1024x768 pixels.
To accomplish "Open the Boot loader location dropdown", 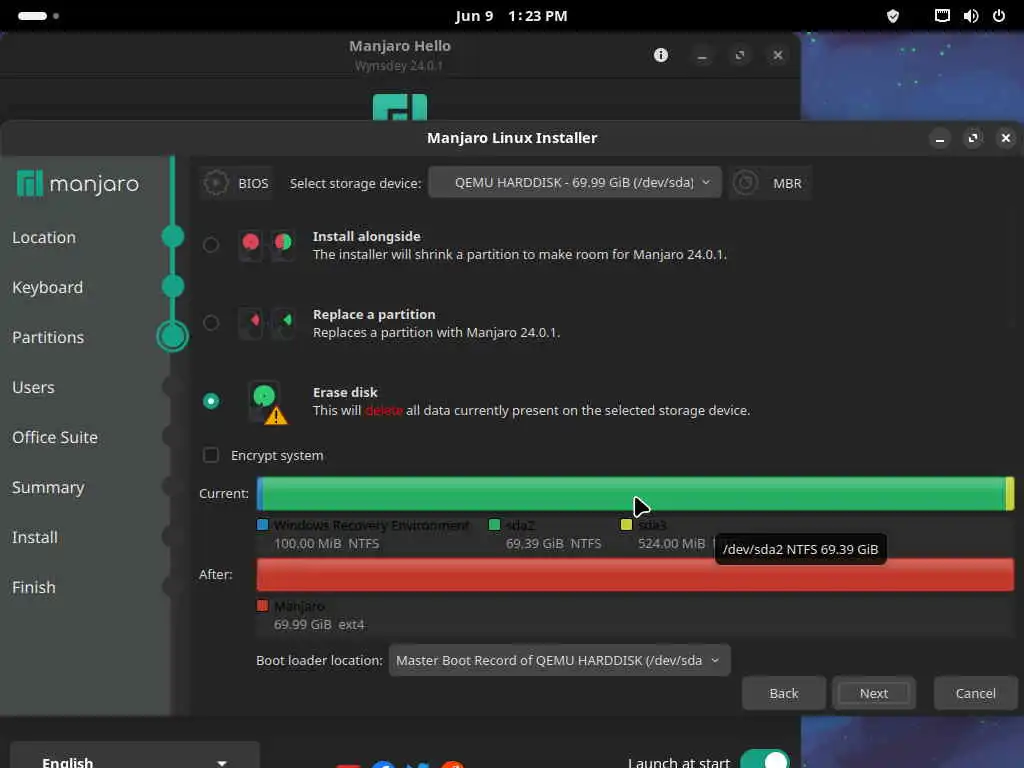I will [560, 660].
